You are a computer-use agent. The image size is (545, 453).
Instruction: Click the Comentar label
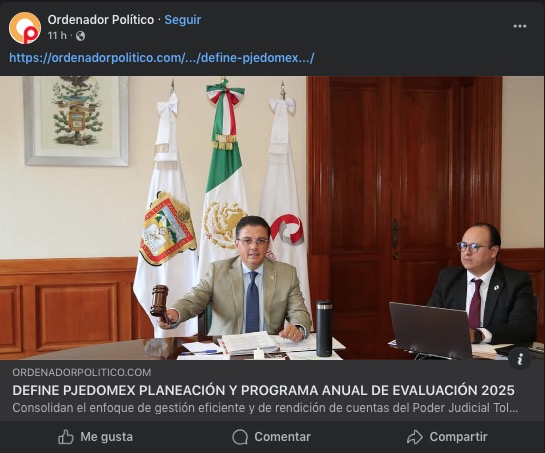coord(283,437)
